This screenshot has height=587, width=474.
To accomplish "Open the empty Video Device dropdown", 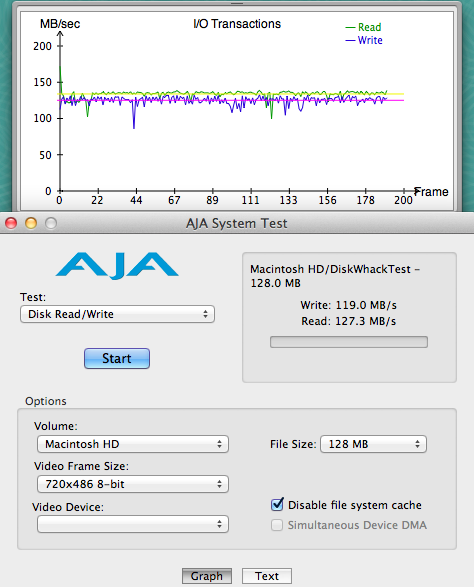I will click(x=133, y=524).
